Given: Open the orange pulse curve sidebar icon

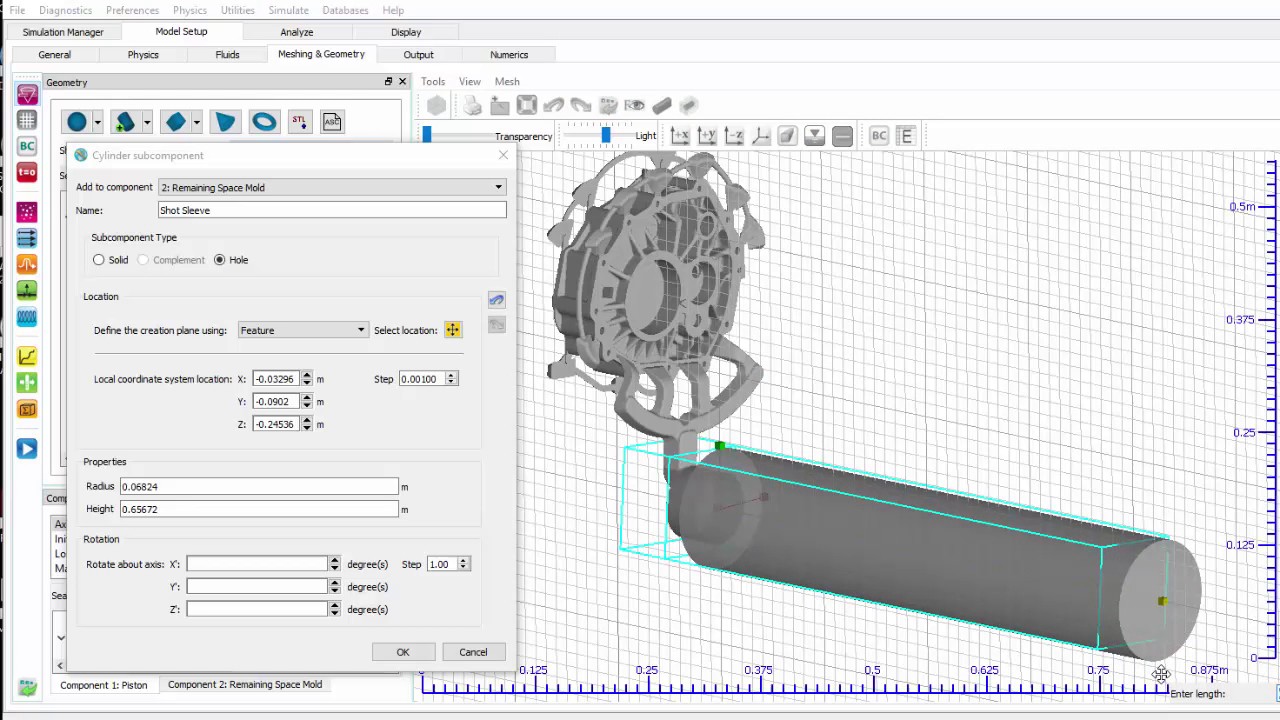Looking at the screenshot, I should 27,264.
